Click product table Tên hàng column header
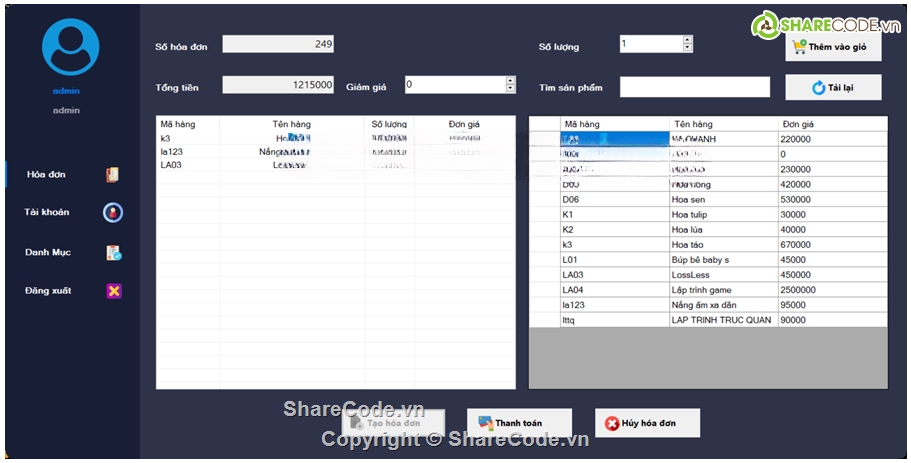Screen dimensions: 911x463 (x=723, y=124)
